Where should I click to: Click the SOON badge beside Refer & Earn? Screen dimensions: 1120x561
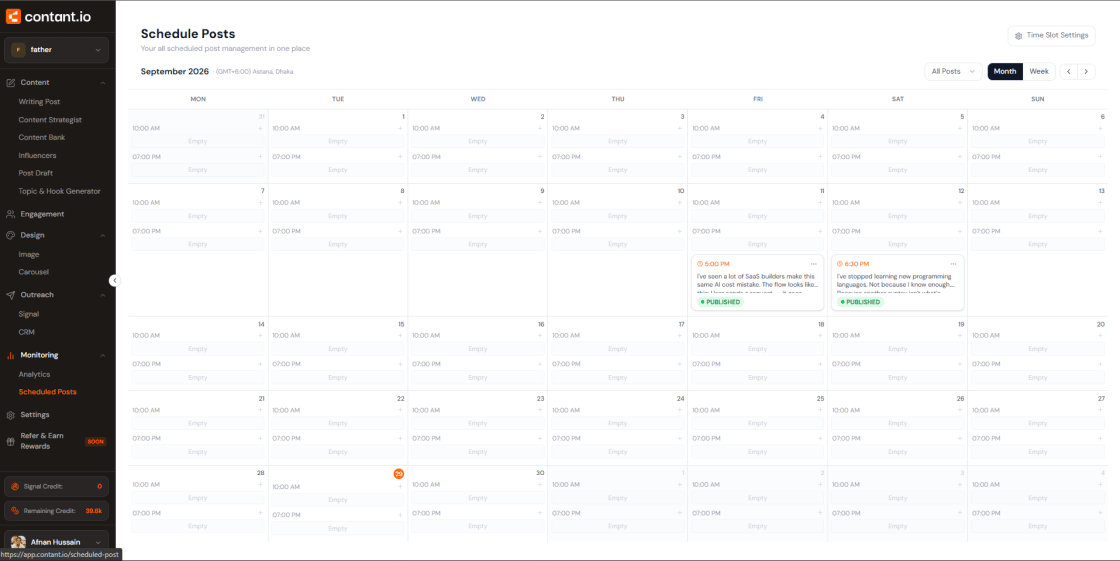[96, 442]
